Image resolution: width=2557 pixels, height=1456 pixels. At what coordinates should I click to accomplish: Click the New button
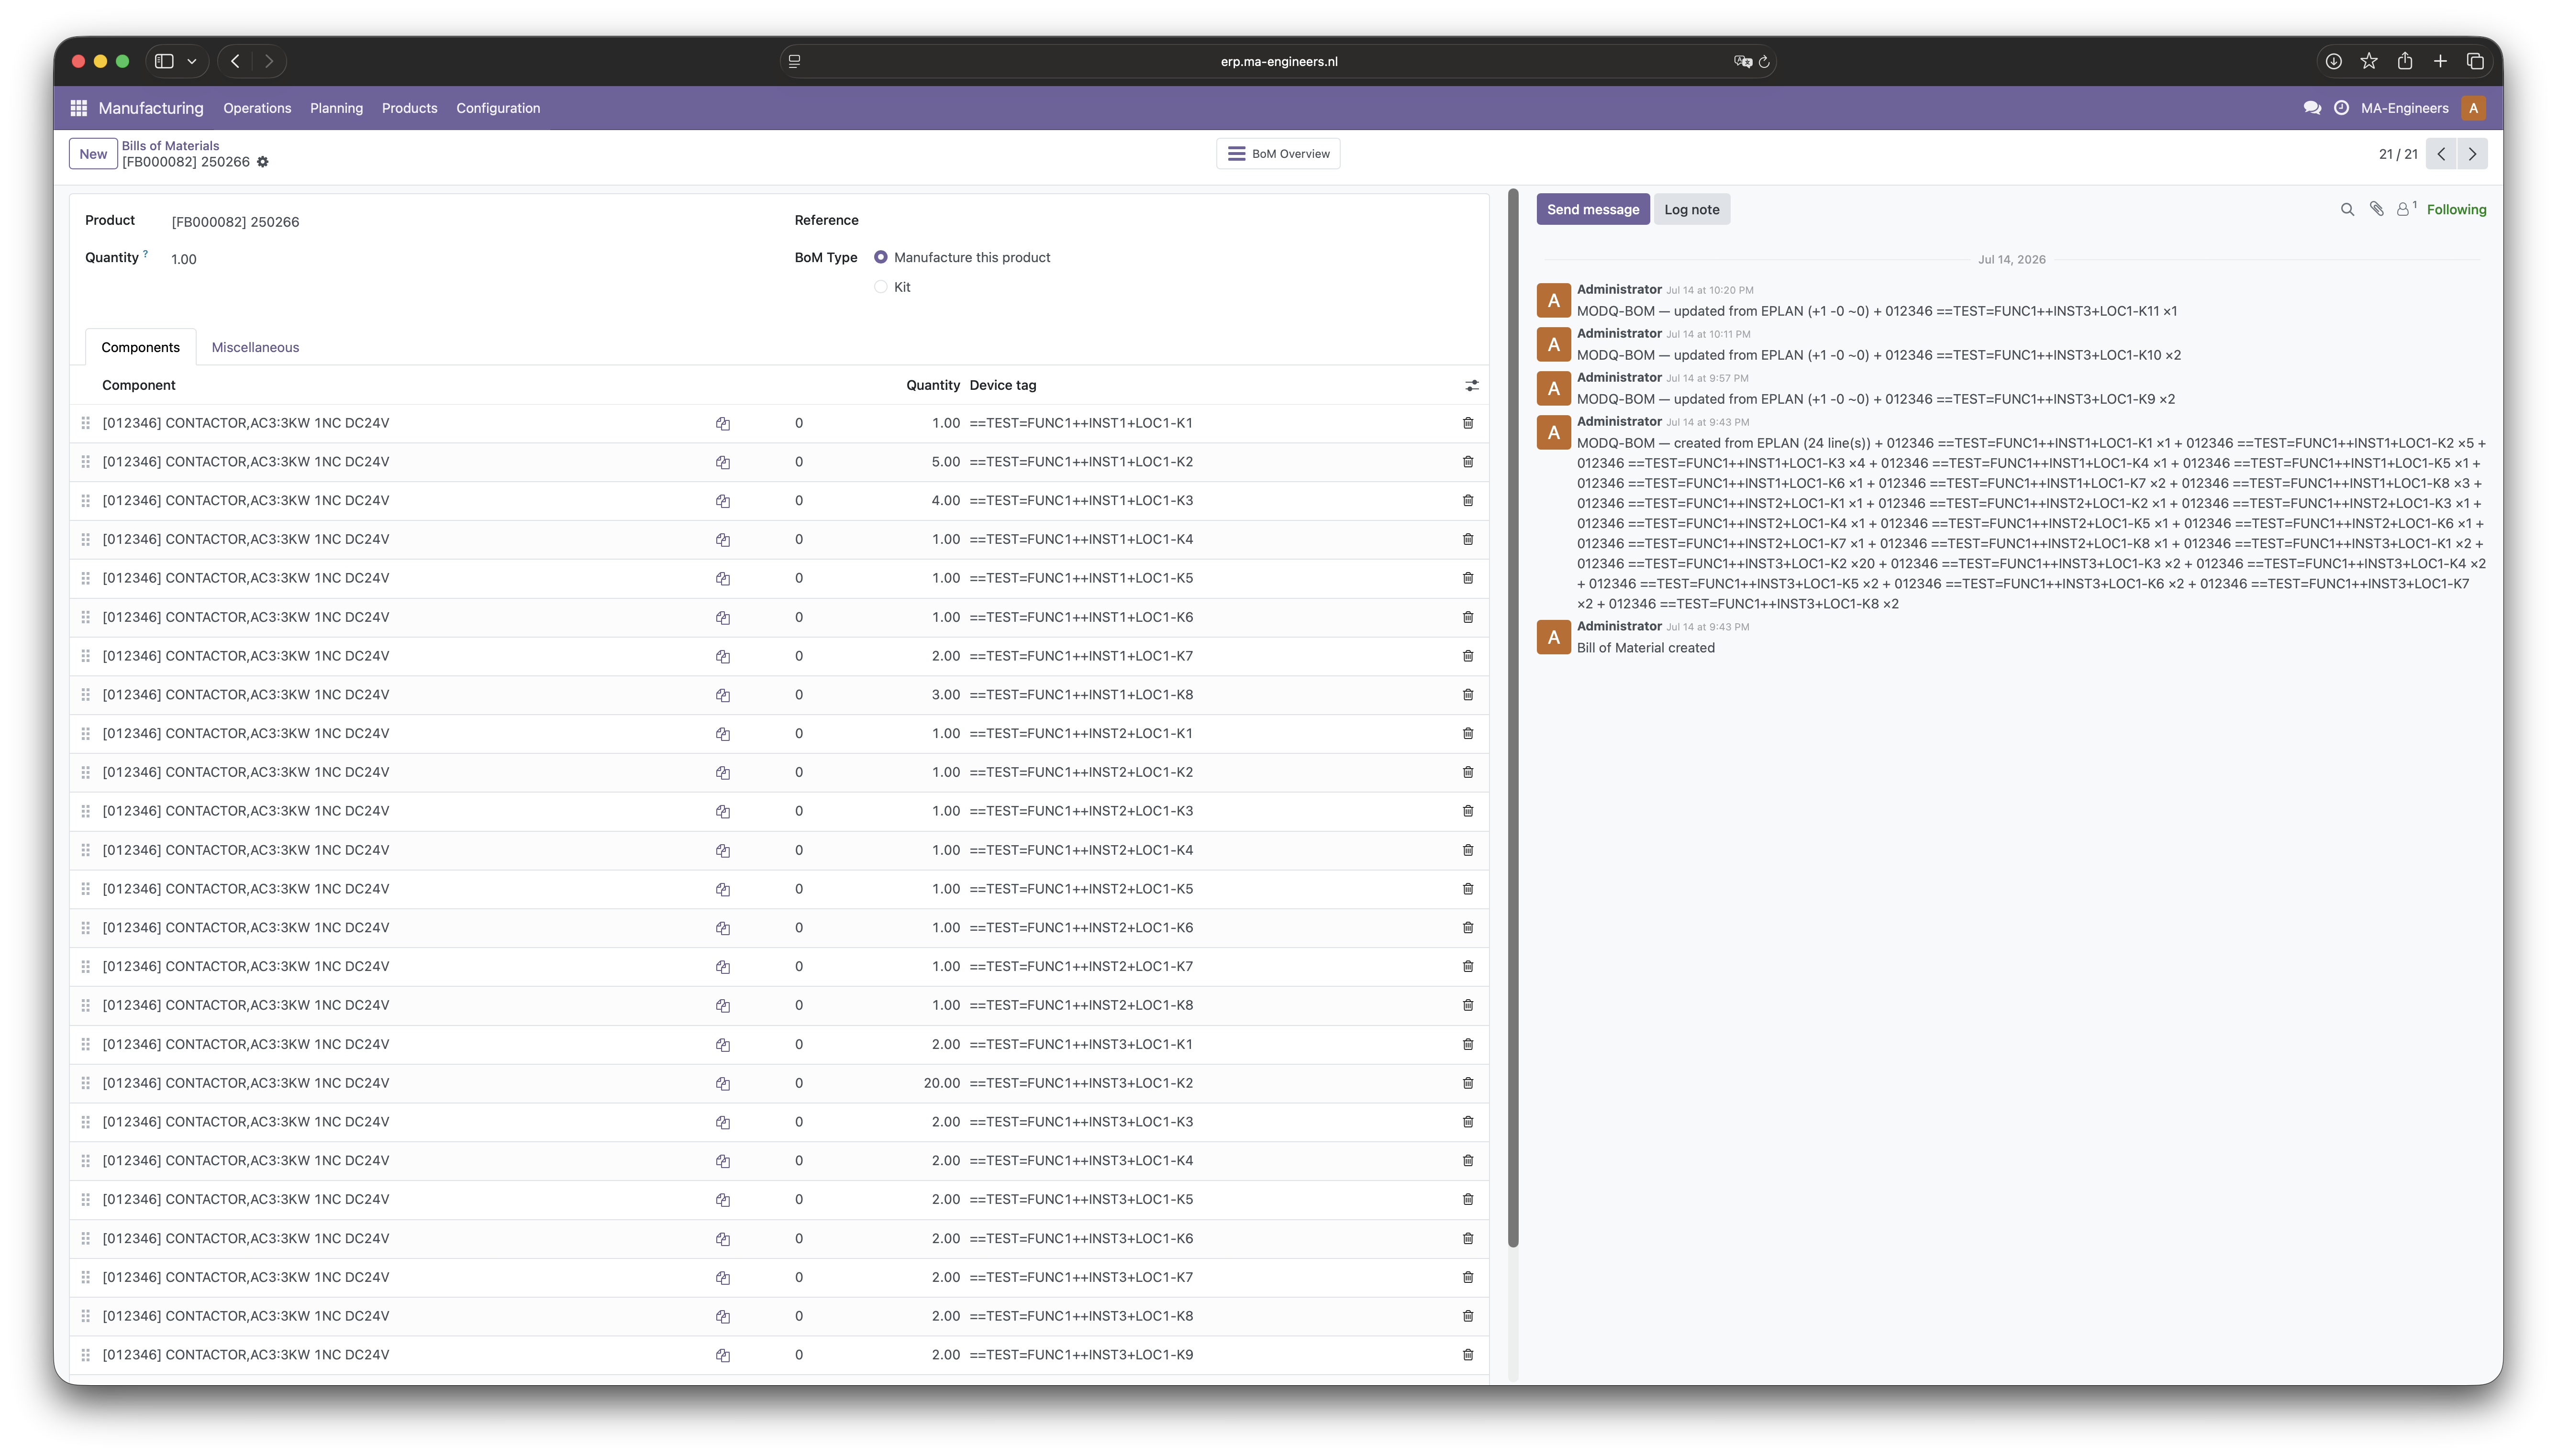pos(93,154)
